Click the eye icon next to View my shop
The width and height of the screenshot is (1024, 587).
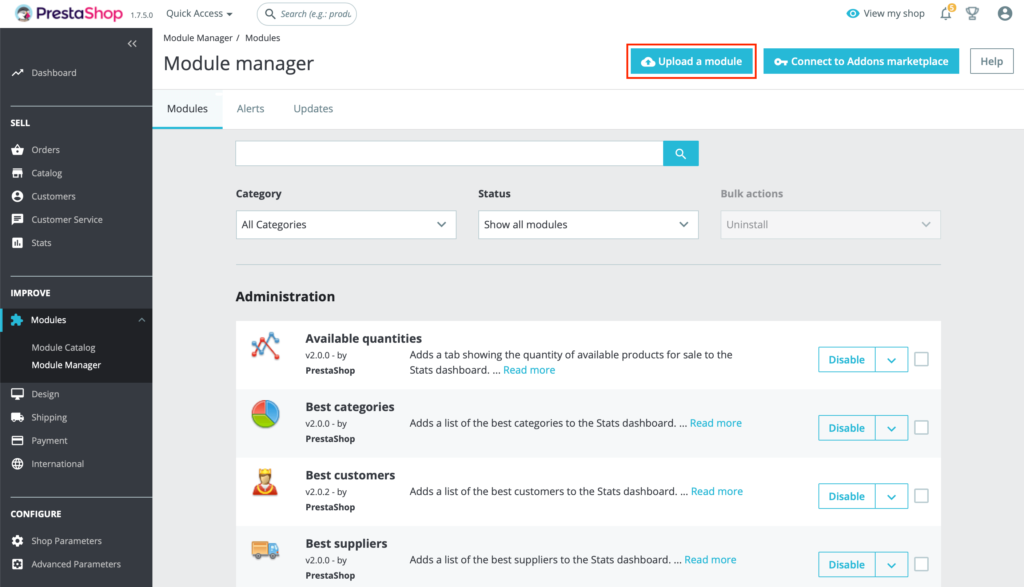852,14
